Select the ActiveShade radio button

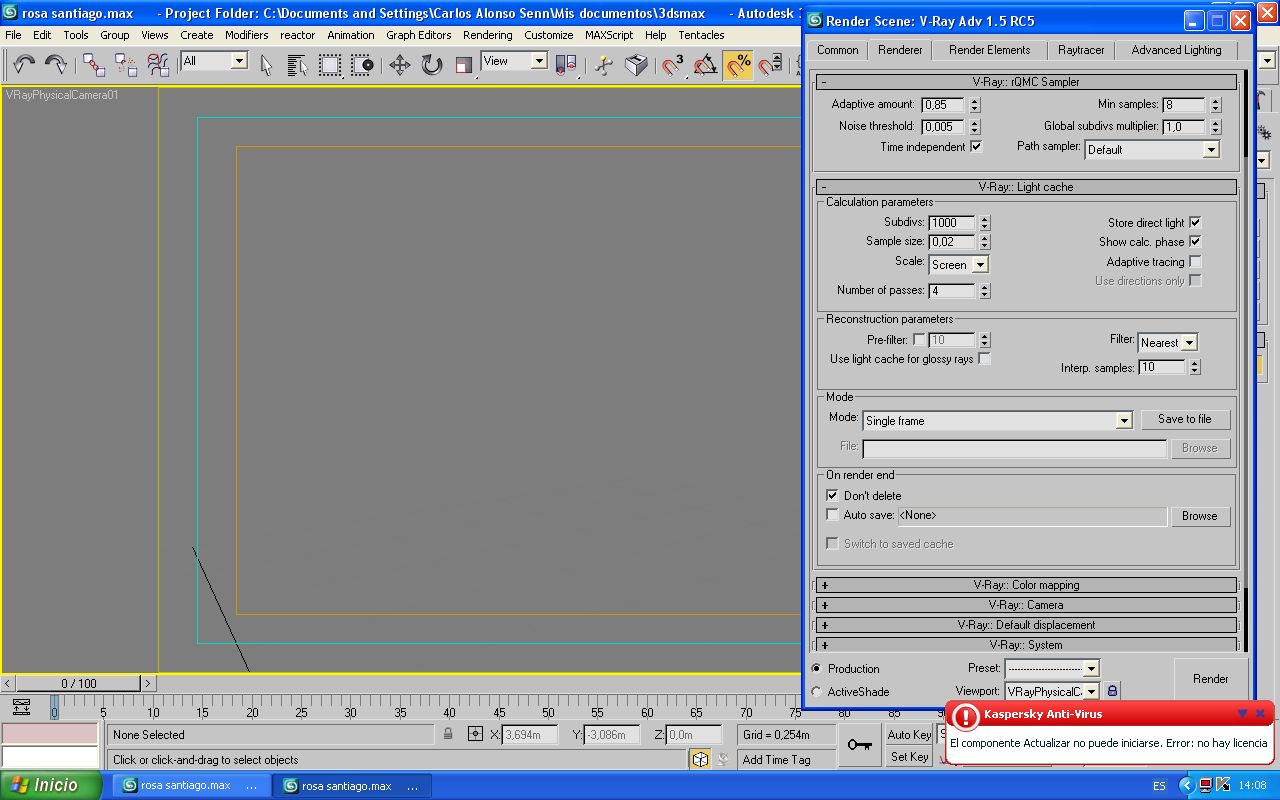click(817, 691)
